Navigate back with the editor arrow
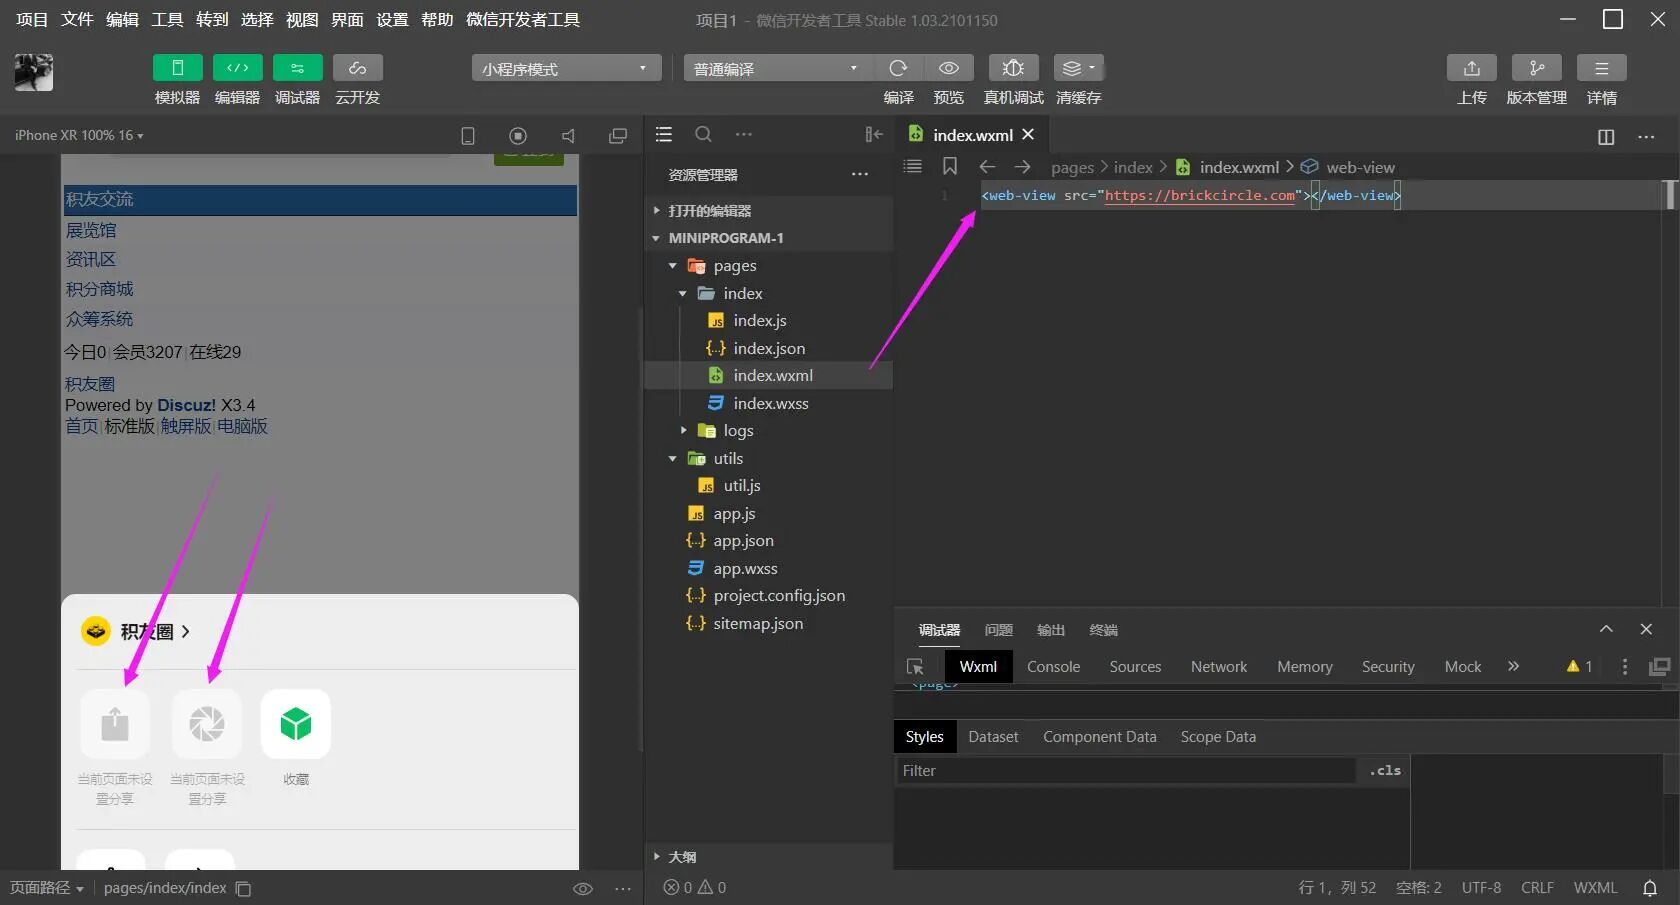1680x905 pixels. [x=987, y=167]
